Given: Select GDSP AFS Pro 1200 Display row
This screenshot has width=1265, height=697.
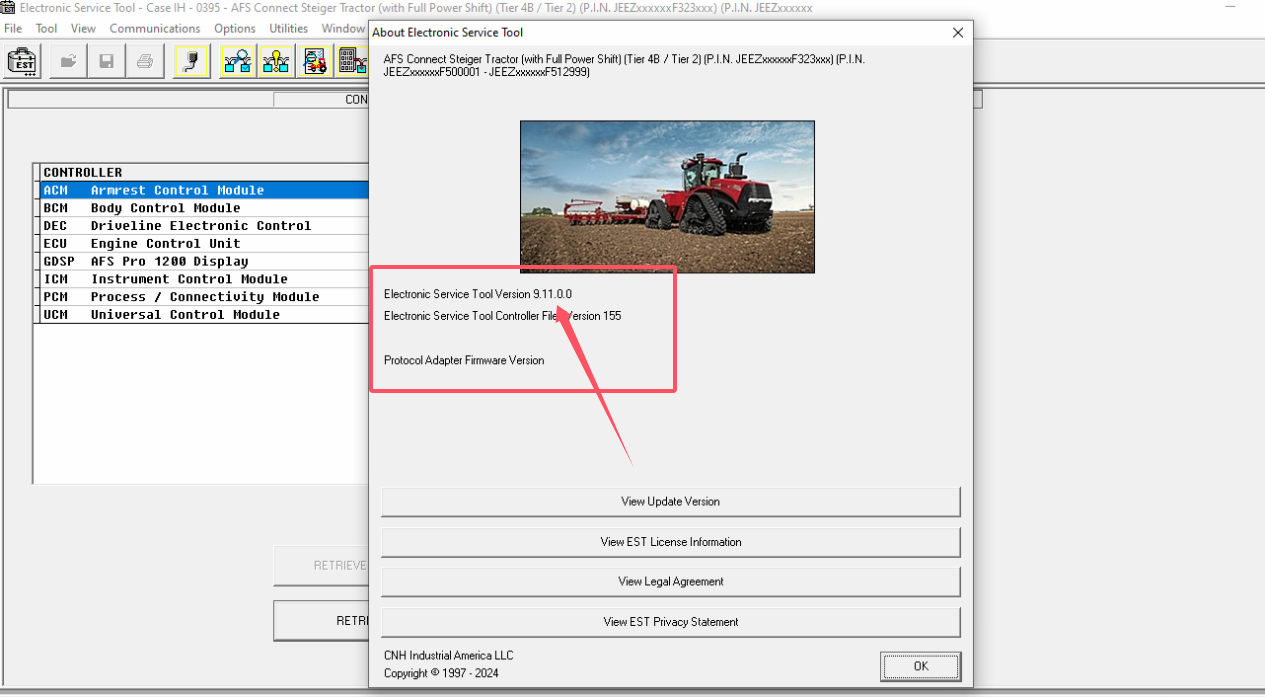Looking at the screenshot, I should tap(204, 261).
